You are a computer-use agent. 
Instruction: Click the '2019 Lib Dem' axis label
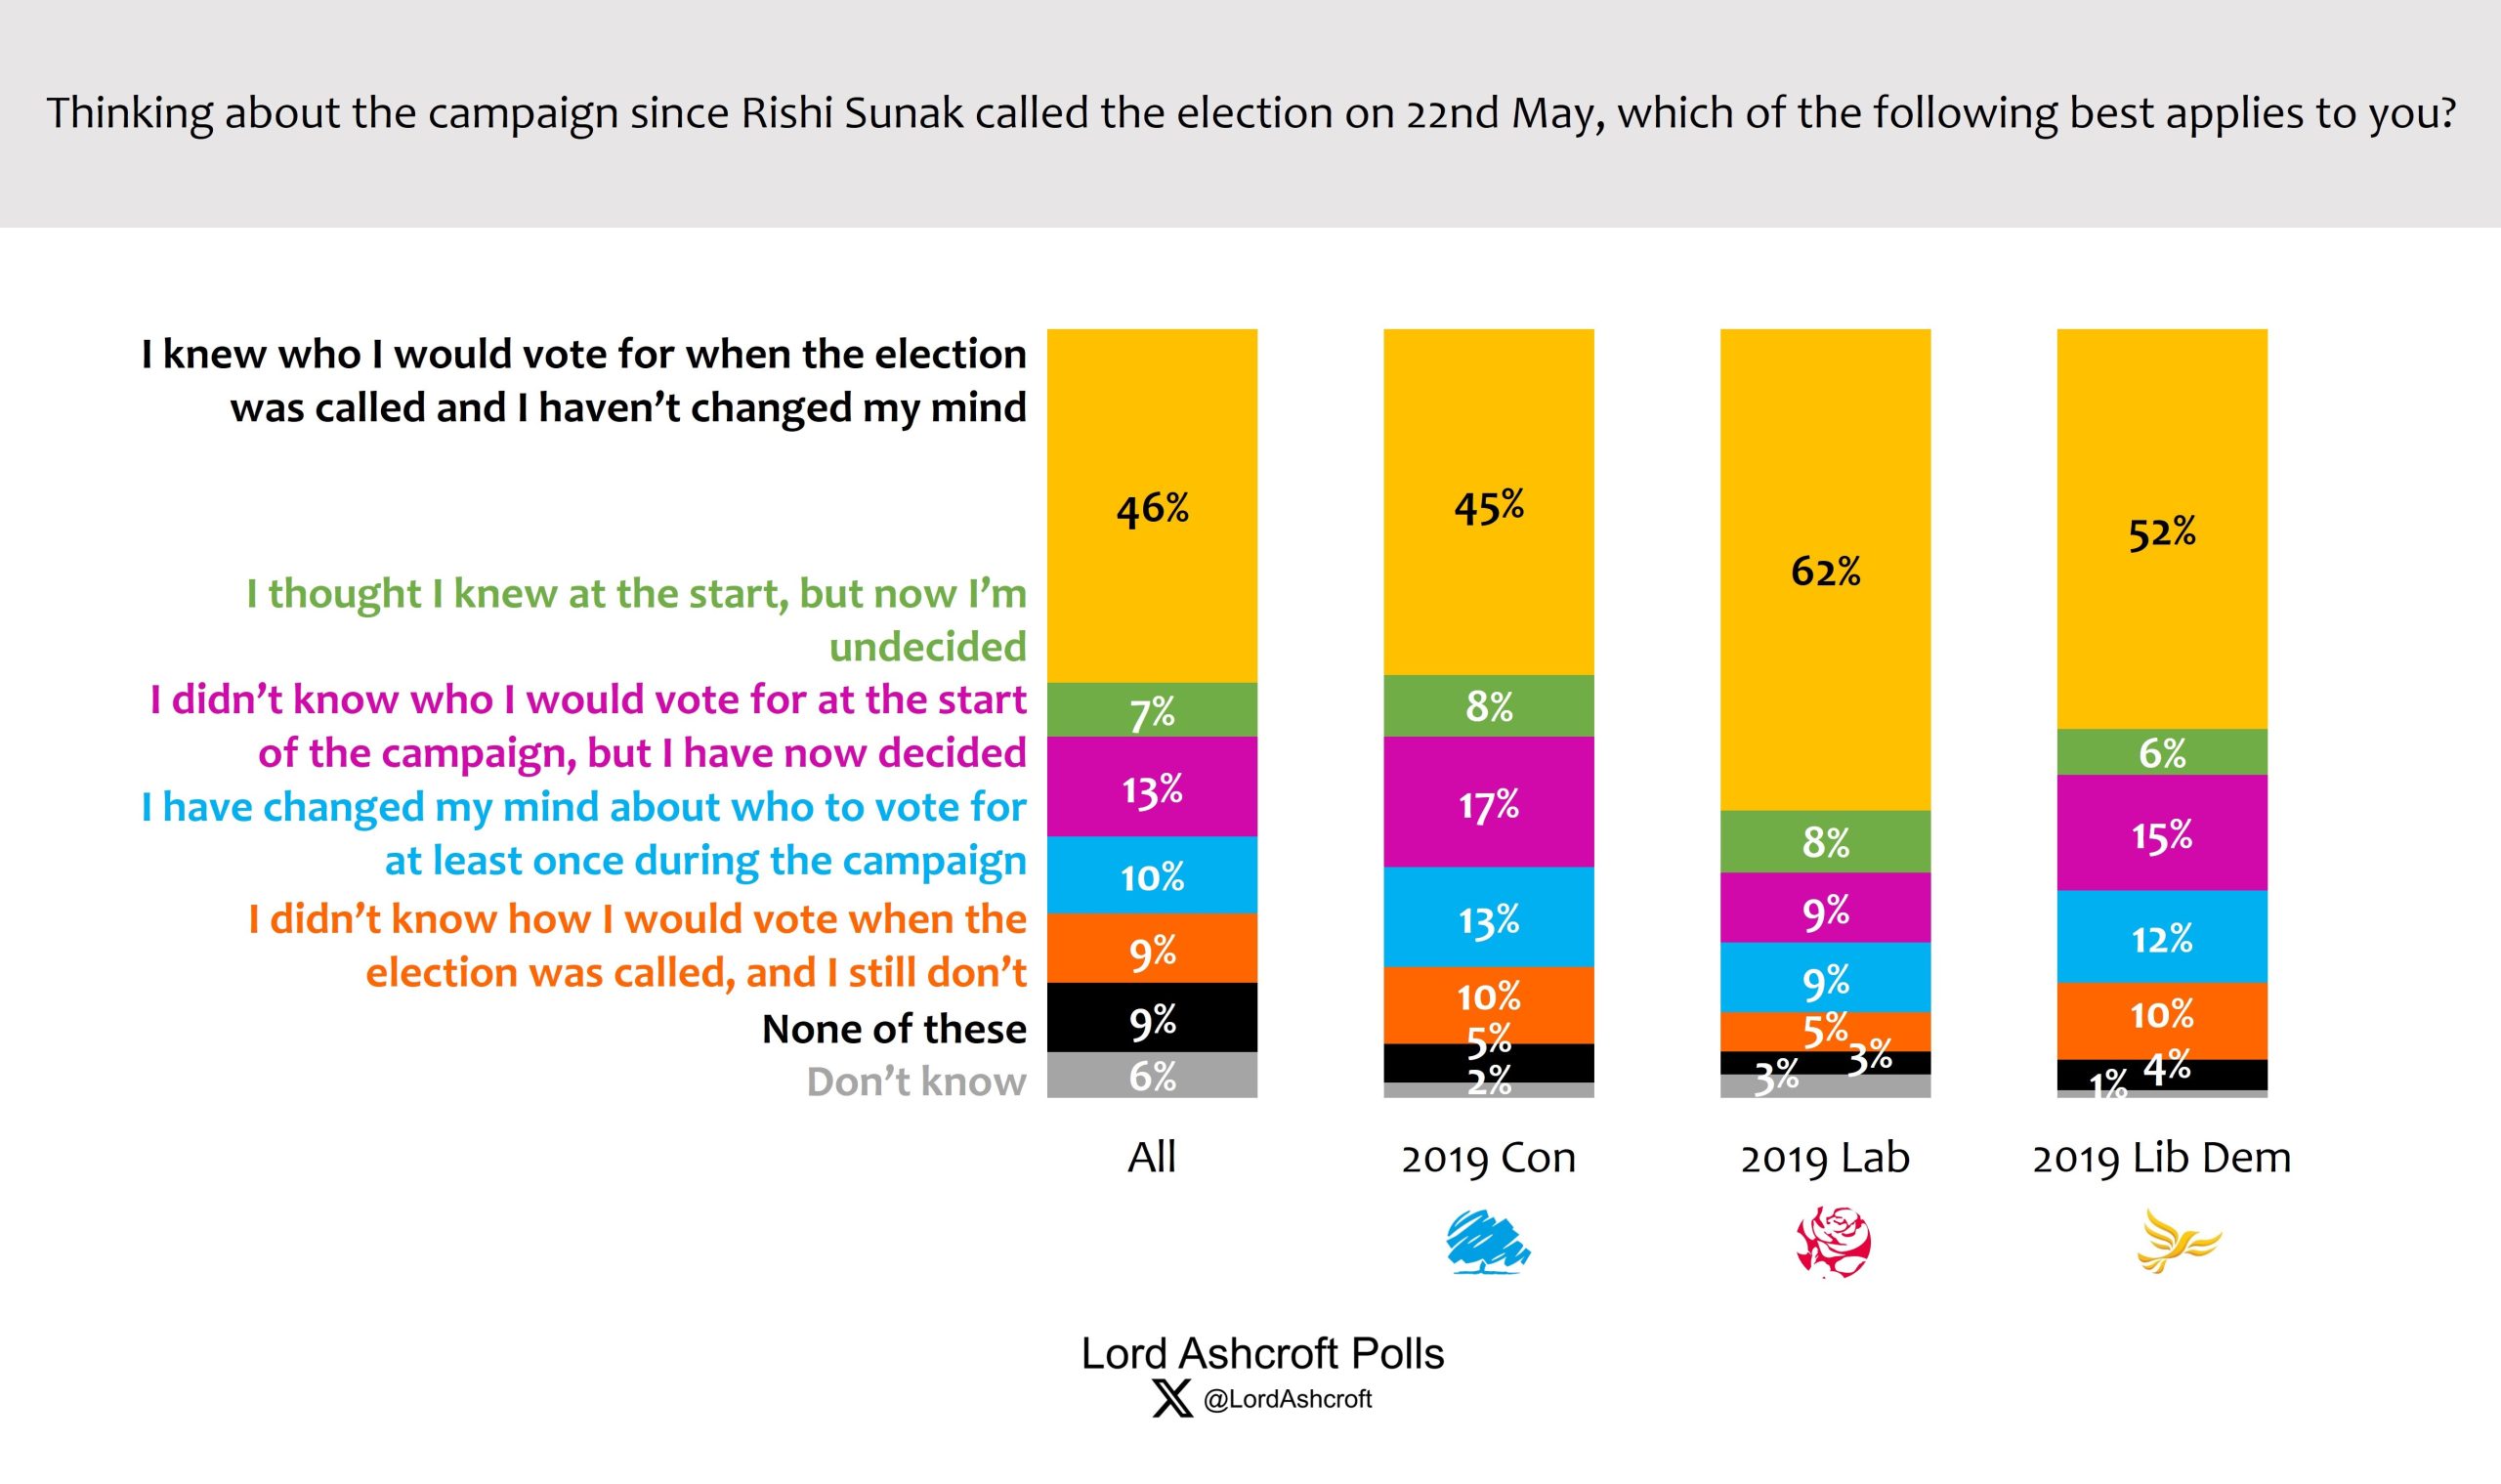(x=2161, y=1158)
